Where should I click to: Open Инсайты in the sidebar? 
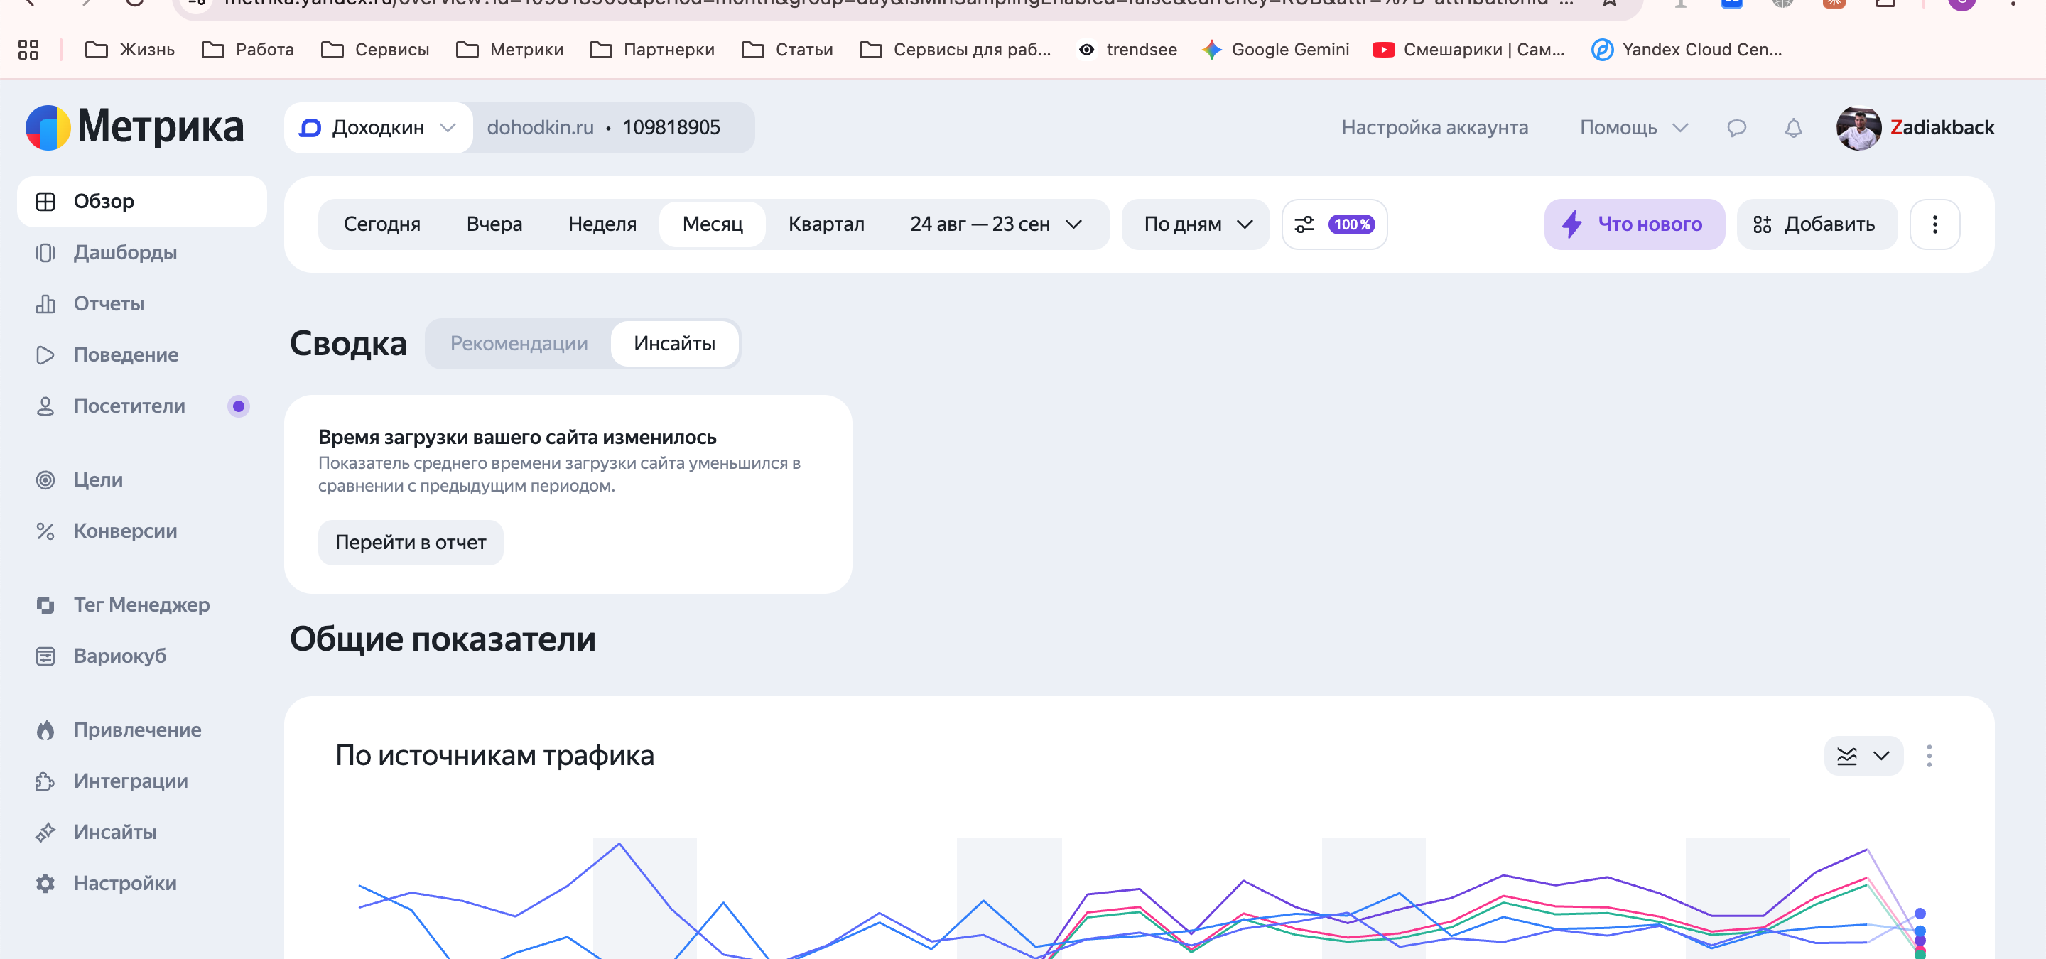tap(114, 832)
